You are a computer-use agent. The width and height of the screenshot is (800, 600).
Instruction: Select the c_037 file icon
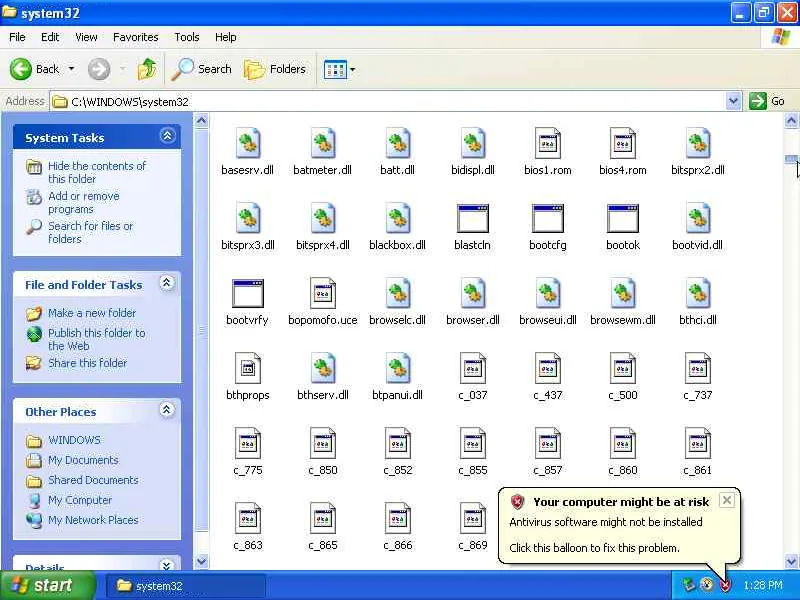pyautogui.click(x=473, y=368)
